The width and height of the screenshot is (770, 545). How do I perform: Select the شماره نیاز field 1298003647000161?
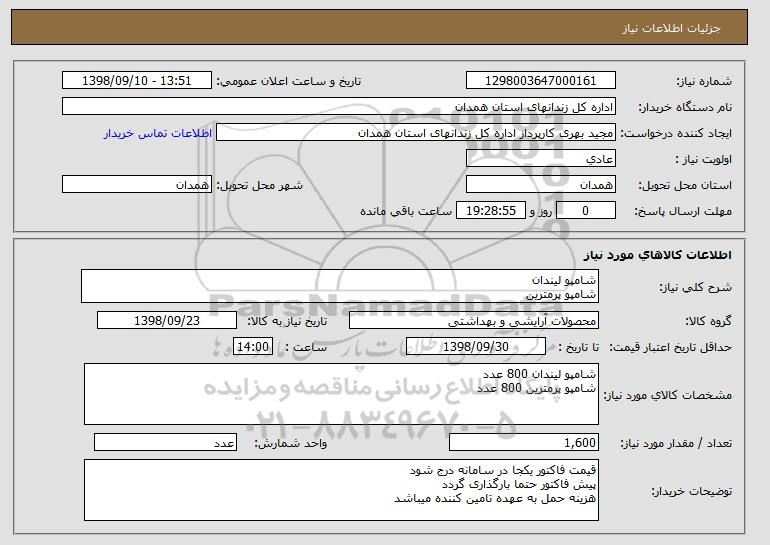point(541,81)
